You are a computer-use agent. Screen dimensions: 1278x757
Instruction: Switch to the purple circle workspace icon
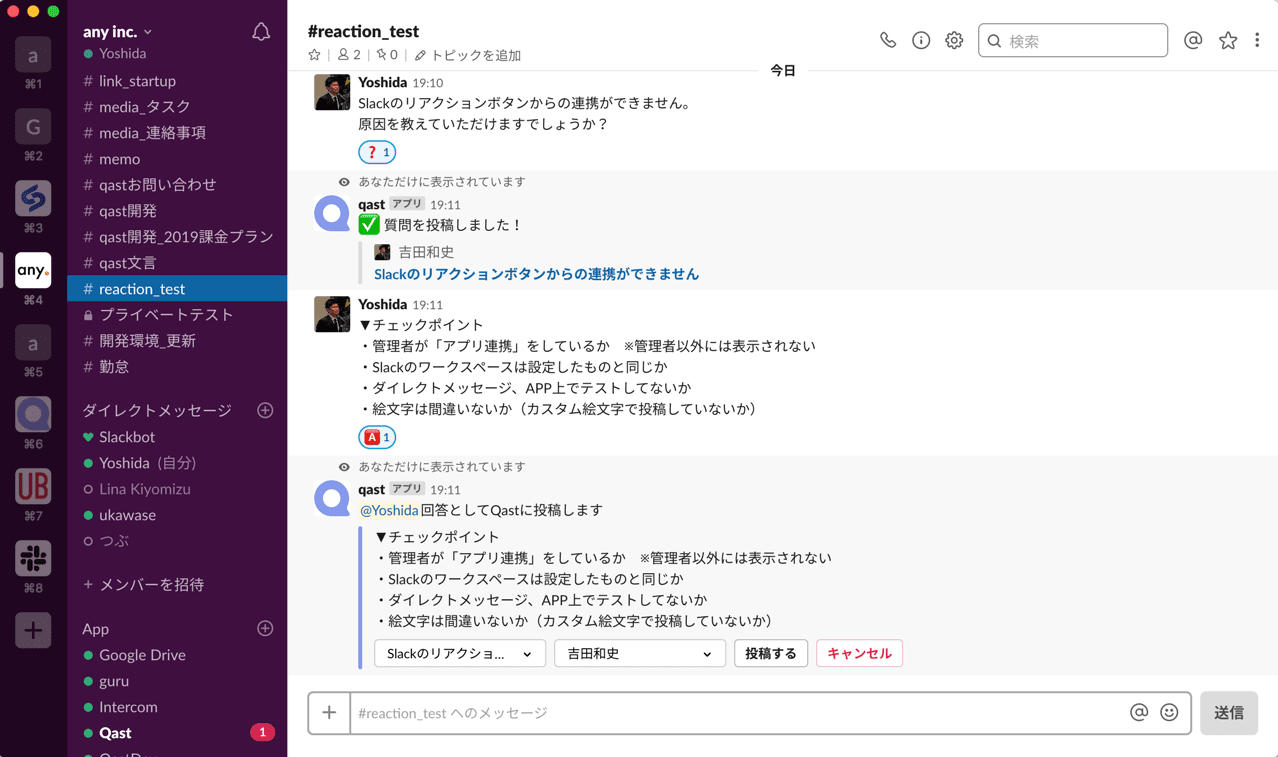click(x=33, y=414)
